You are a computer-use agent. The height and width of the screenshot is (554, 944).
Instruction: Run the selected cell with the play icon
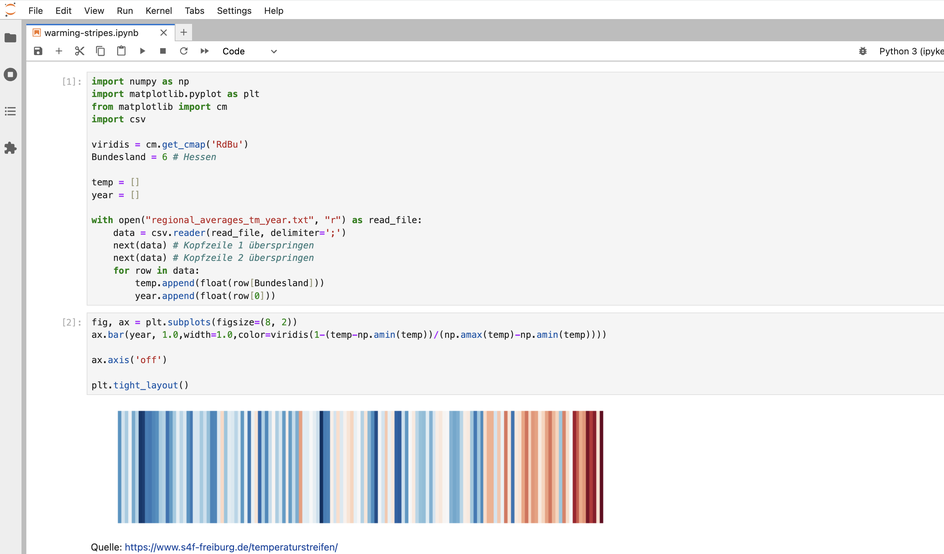click(142, 51)
